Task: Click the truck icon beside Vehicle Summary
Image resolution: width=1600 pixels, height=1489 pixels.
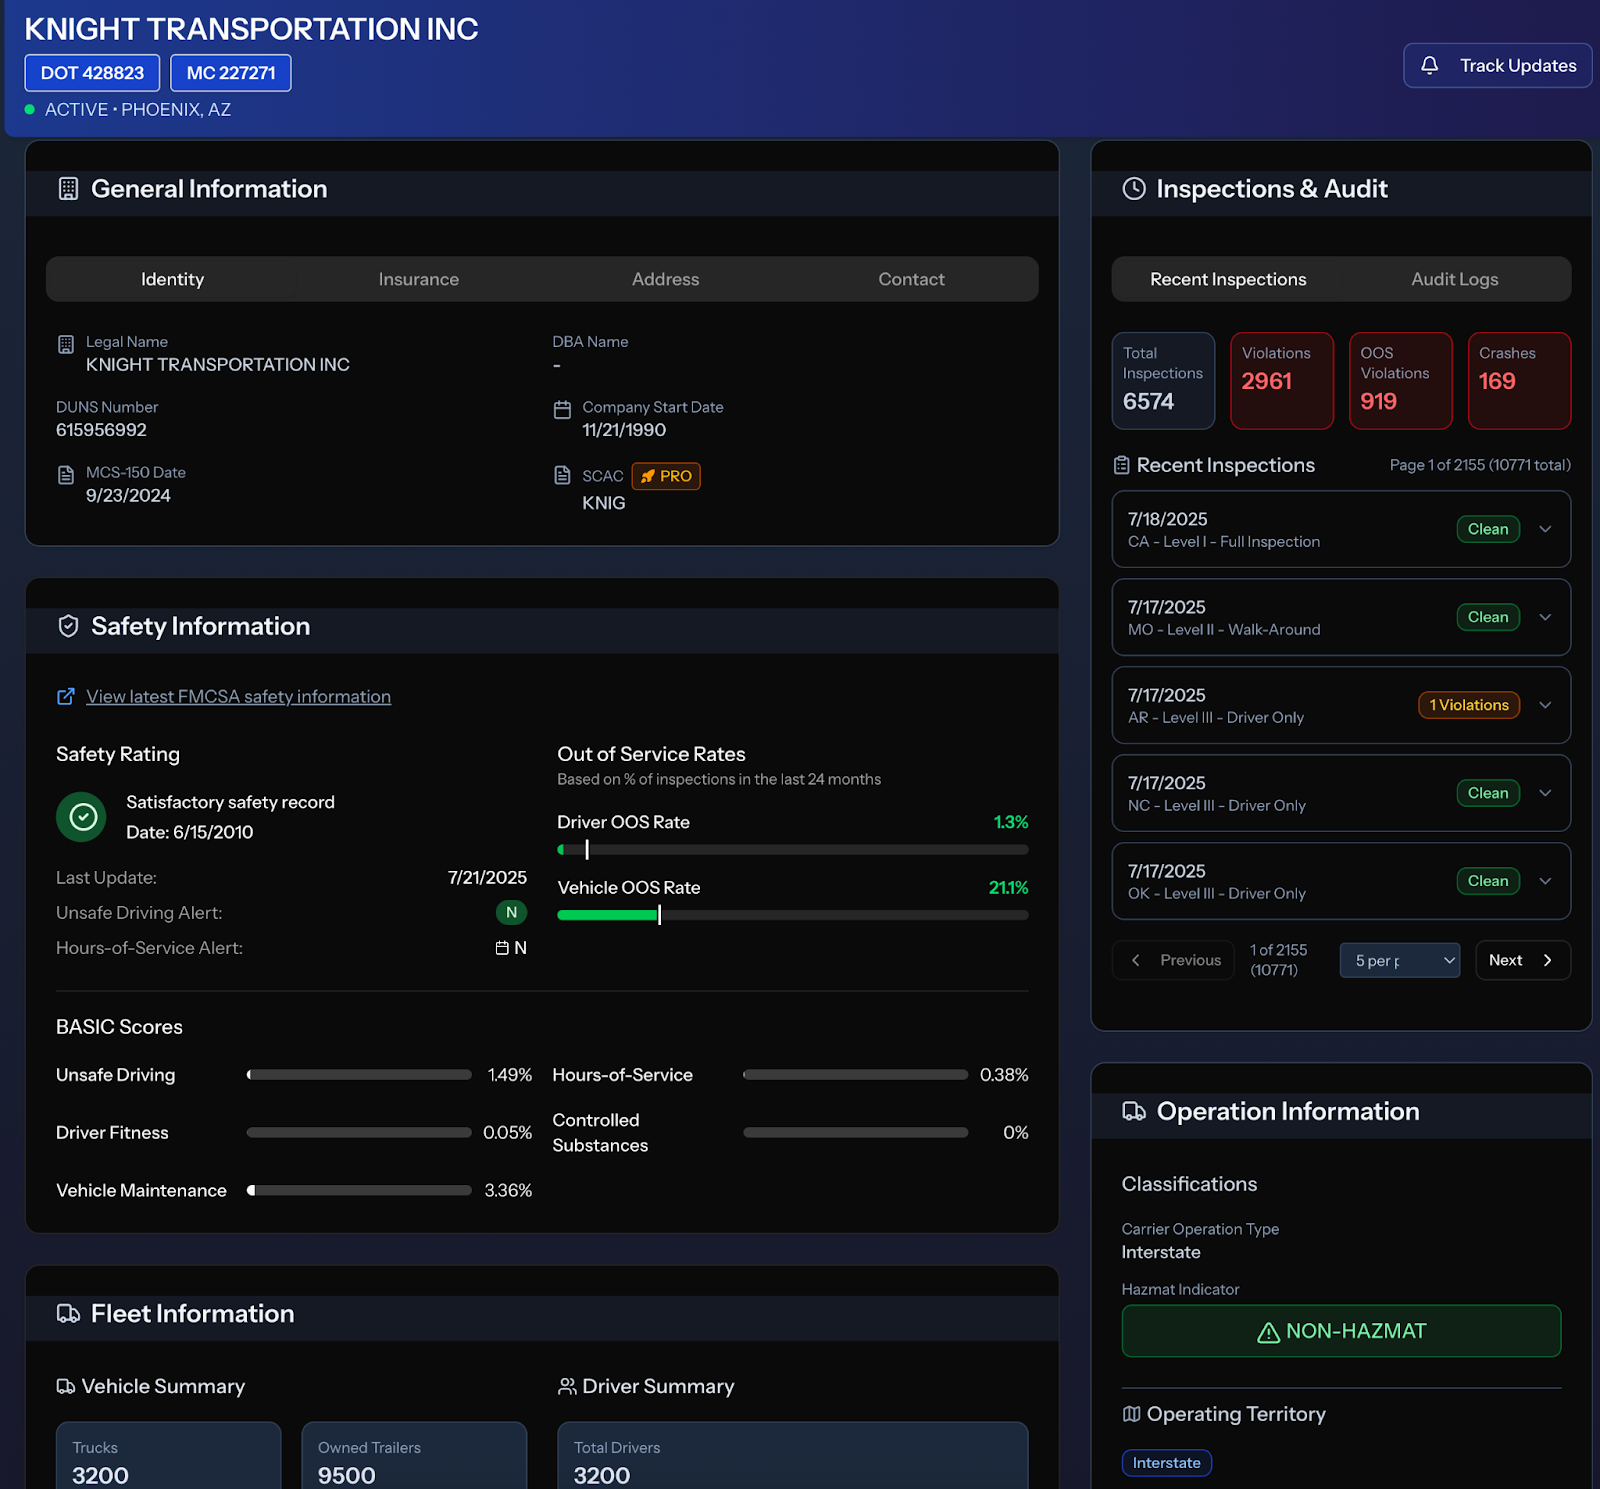Action: [66, 1386]
